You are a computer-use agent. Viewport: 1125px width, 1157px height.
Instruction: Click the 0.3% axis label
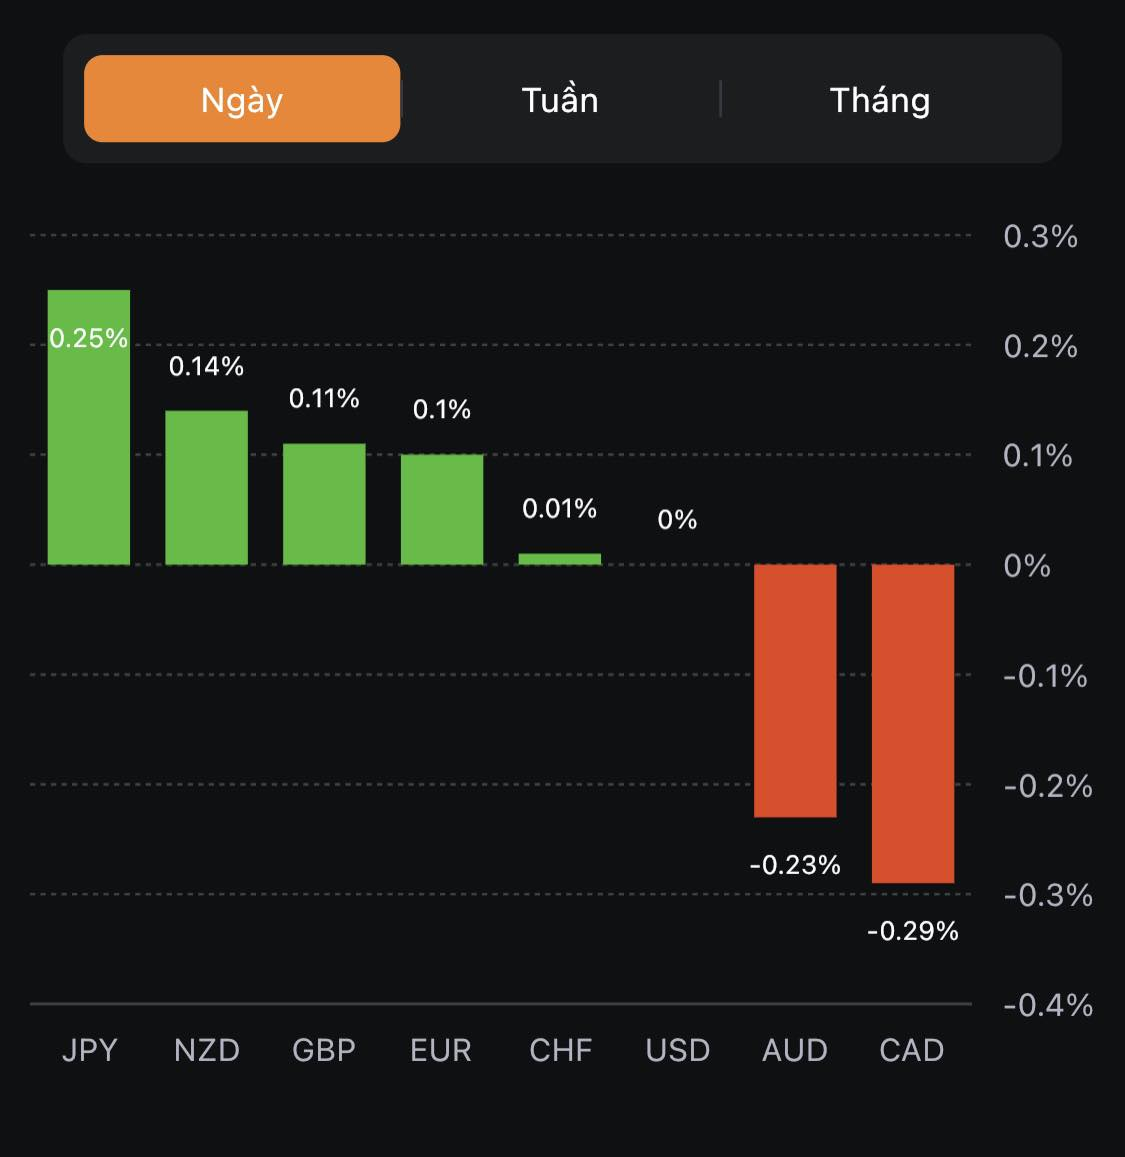tap(1040, 237)
